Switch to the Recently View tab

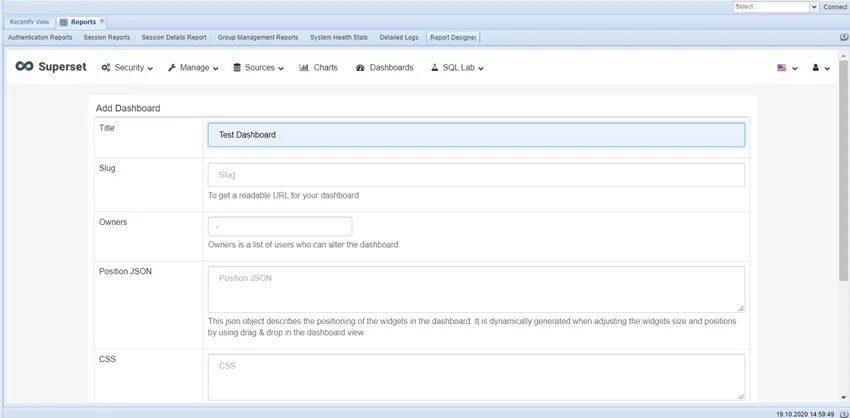[x=29, y=22]
